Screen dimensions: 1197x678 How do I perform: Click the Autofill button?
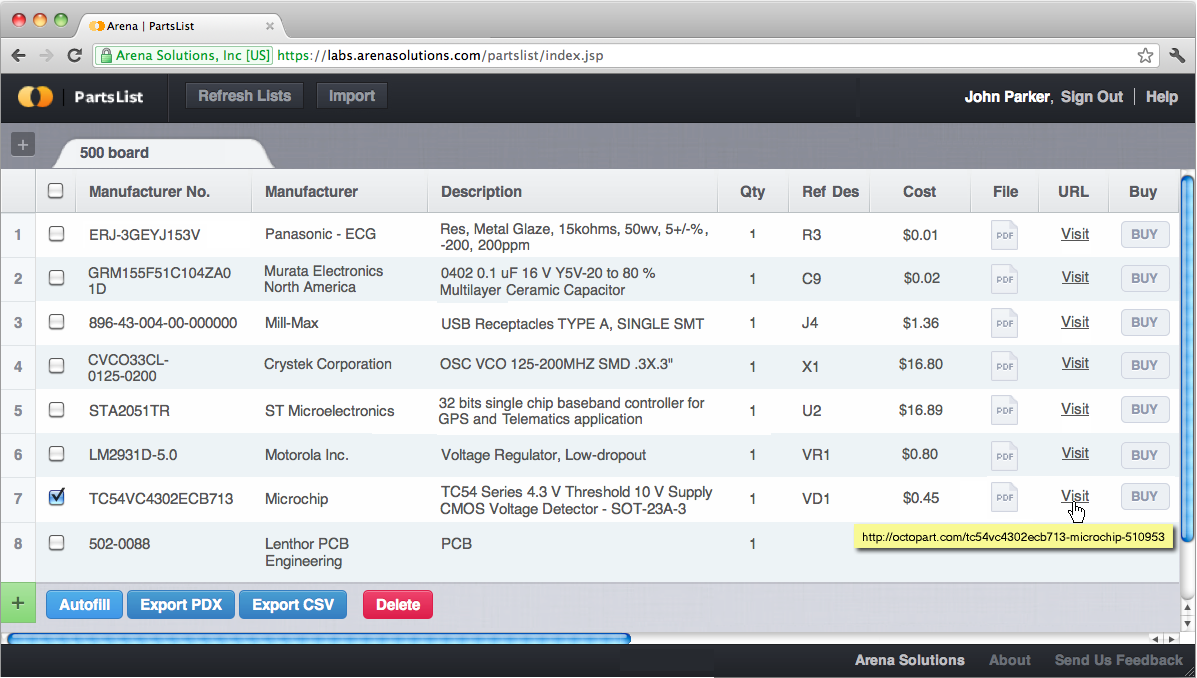85,605
